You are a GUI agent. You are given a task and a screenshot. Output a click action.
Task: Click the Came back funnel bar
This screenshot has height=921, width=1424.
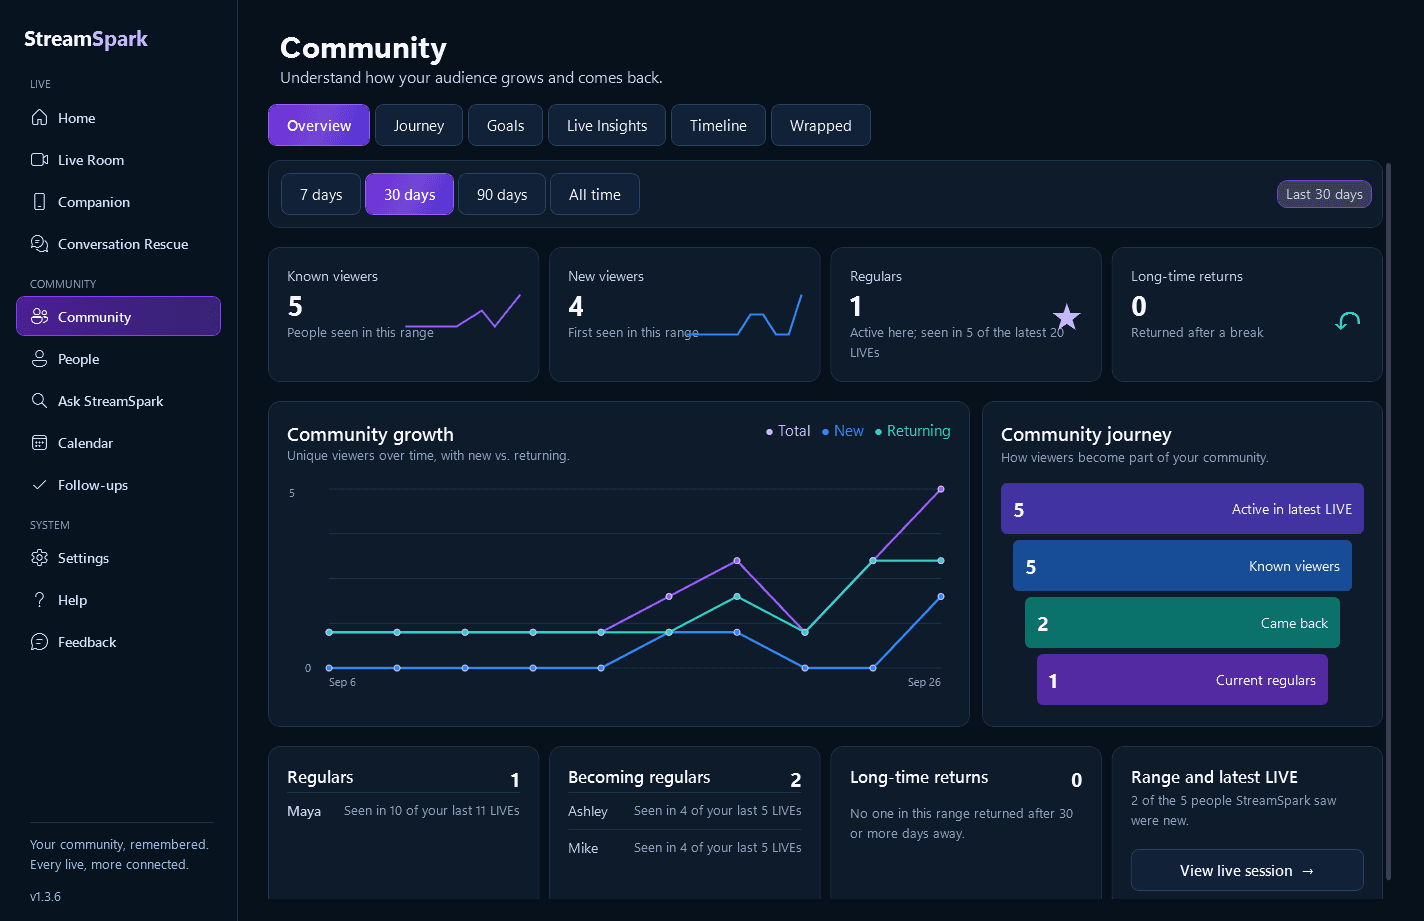tap(1182, 623)
